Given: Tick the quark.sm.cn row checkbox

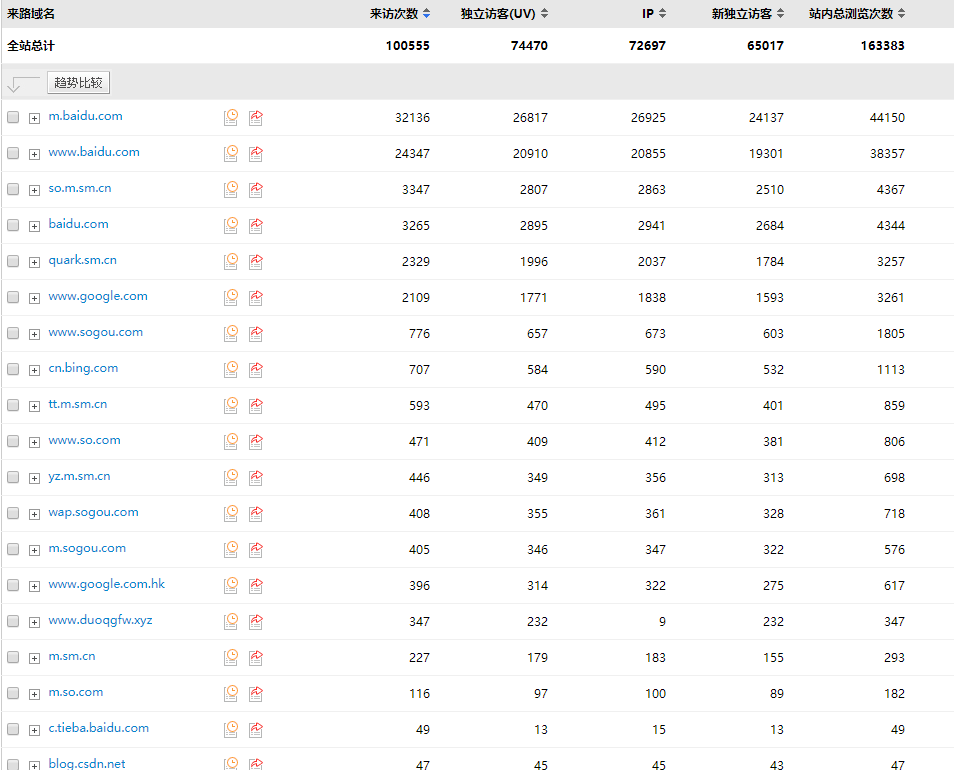Looking at the screenshot, I should tap(13, 260).
